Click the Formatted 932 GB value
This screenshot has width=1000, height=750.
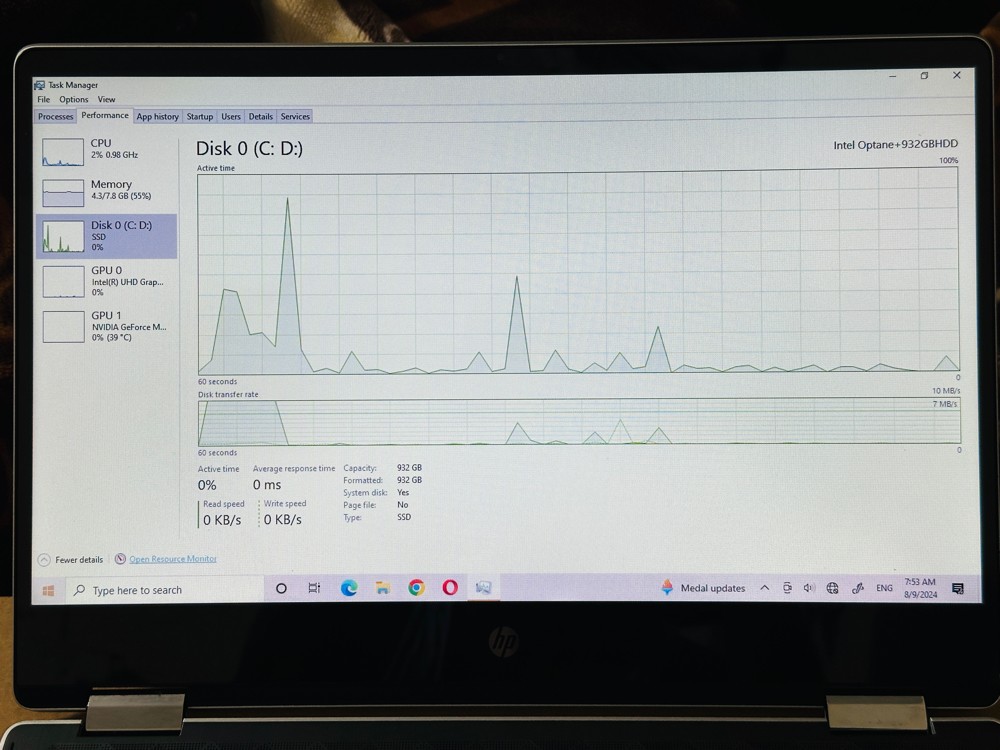pyautogui.click(x=409, y=480)
